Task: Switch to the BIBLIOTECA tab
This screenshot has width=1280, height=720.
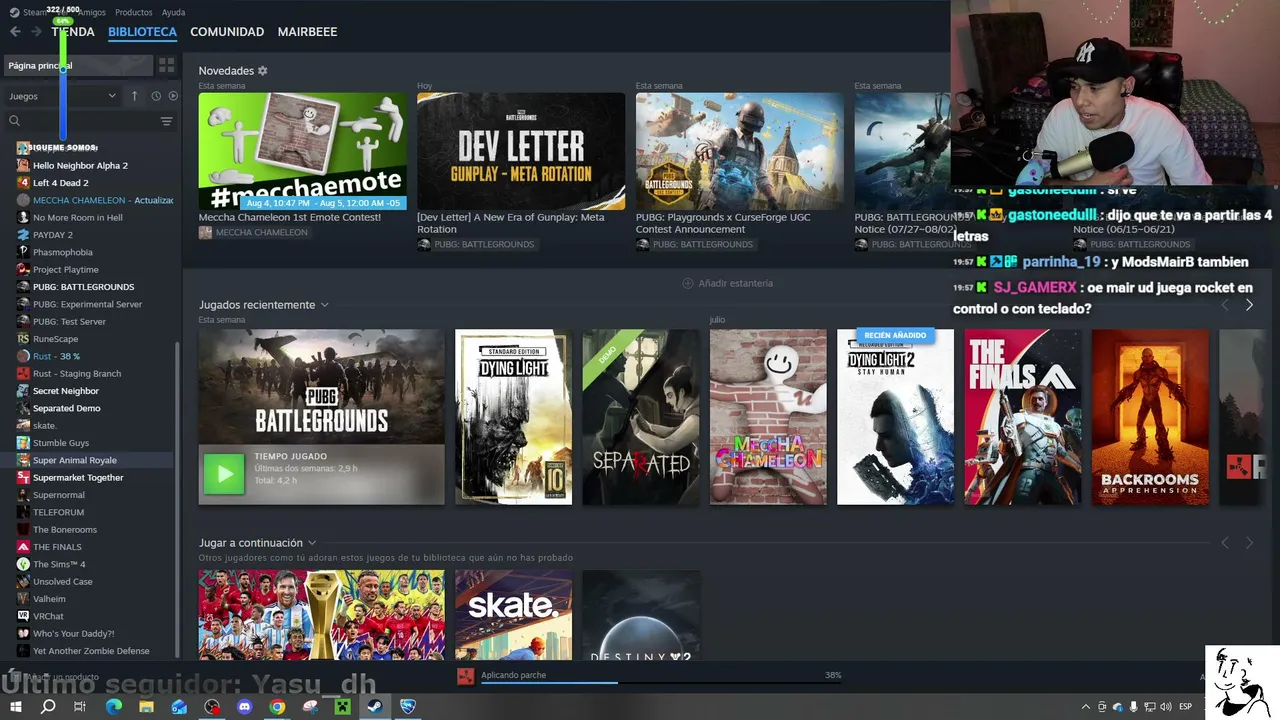Action: pos(142,32)
